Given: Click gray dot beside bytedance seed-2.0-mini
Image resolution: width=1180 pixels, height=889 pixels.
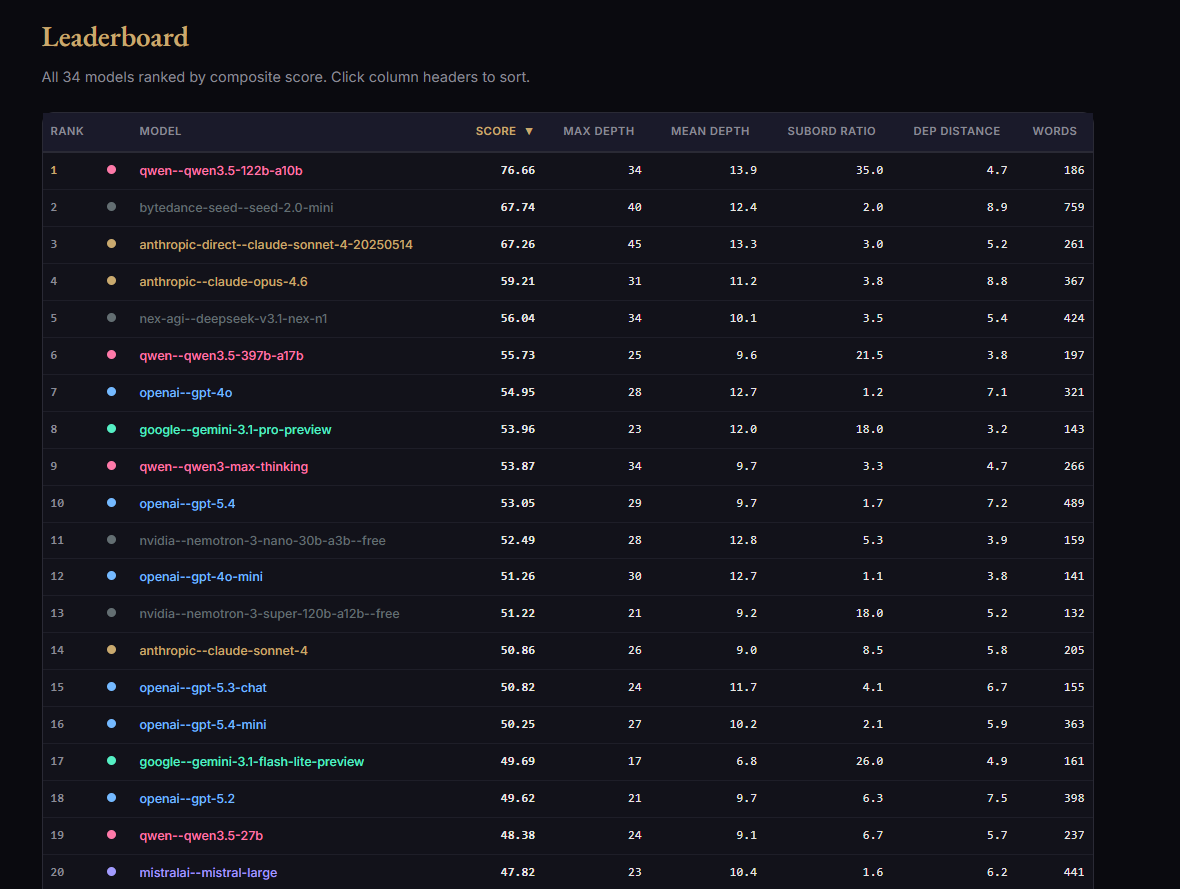Looking at the screenshot, I should [111, 207].
